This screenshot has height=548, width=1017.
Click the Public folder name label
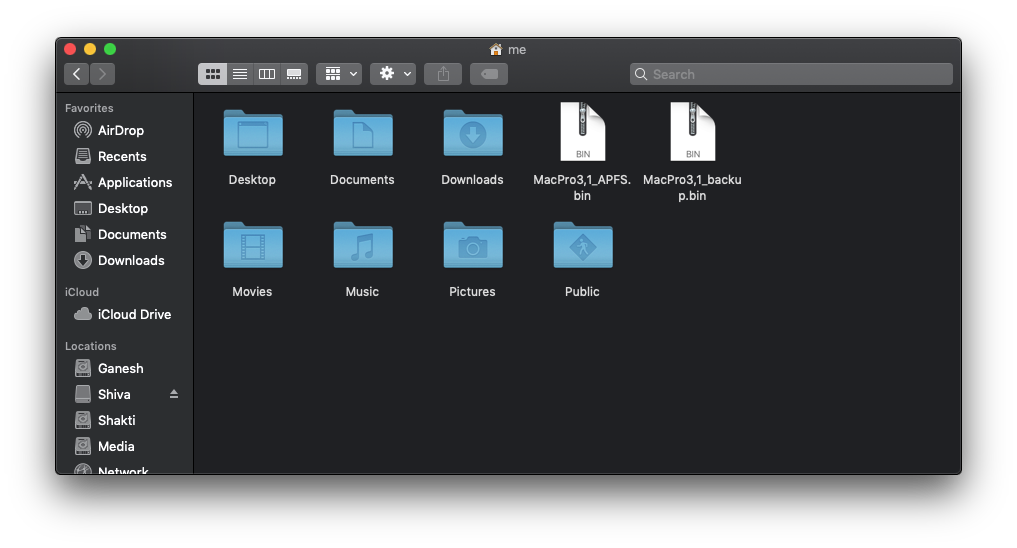click(x=582, y=292)
